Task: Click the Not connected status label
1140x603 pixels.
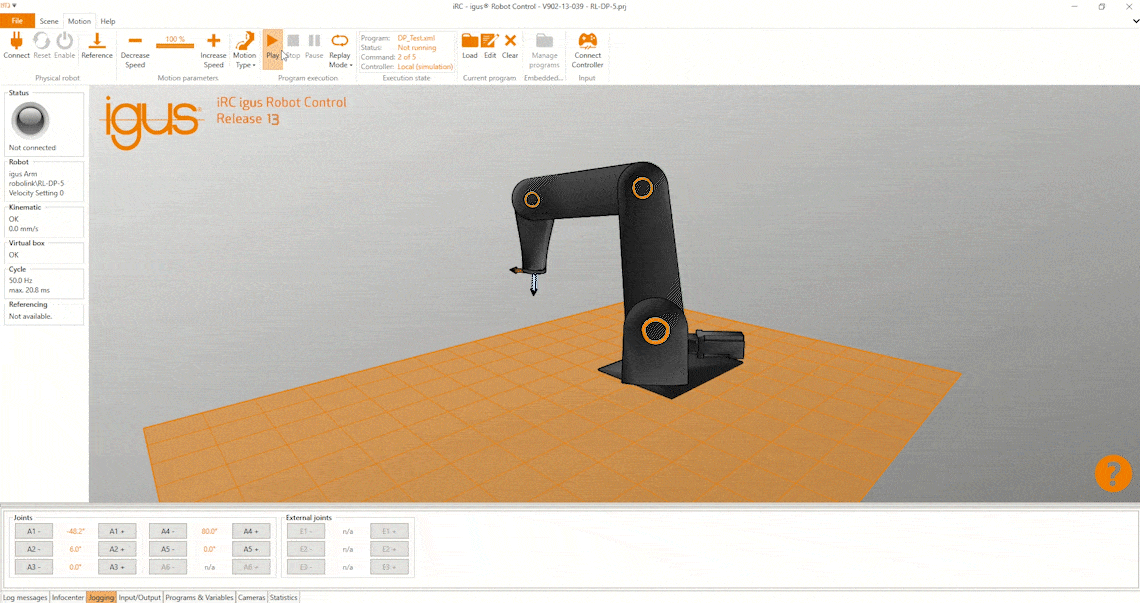Action: [x=32, y=148]
